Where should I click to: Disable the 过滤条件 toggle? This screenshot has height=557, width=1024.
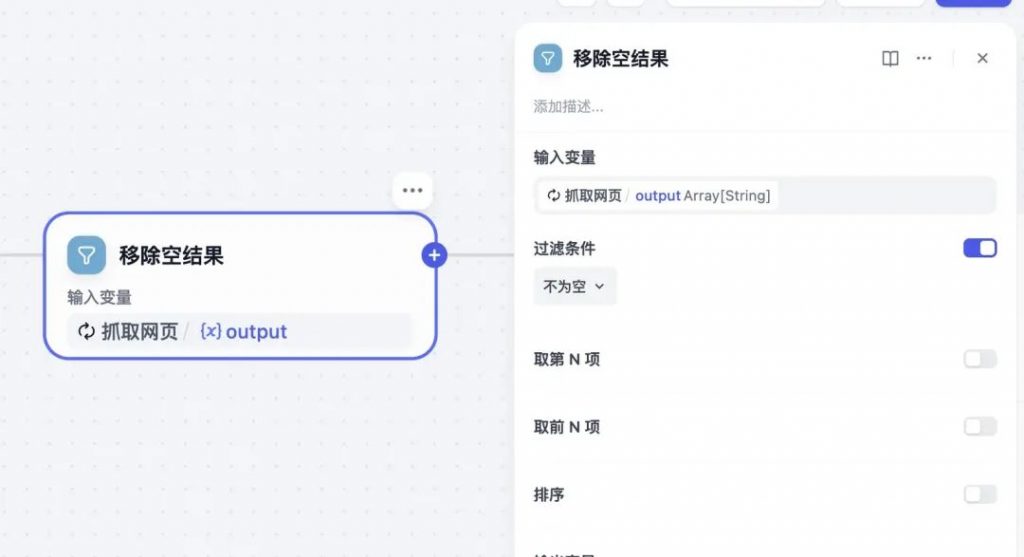coord(980,248)
